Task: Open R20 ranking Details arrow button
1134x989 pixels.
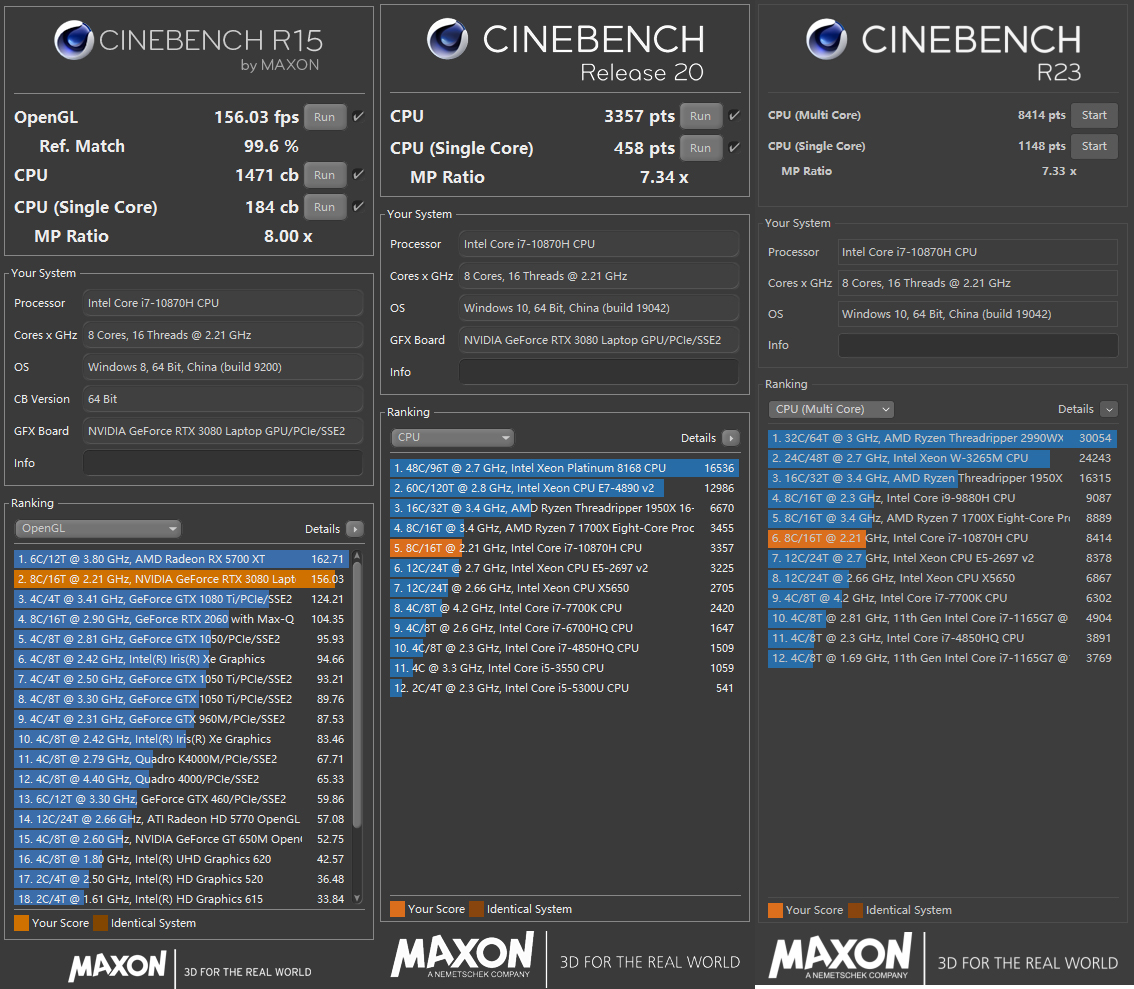Action: pos(730,438)
